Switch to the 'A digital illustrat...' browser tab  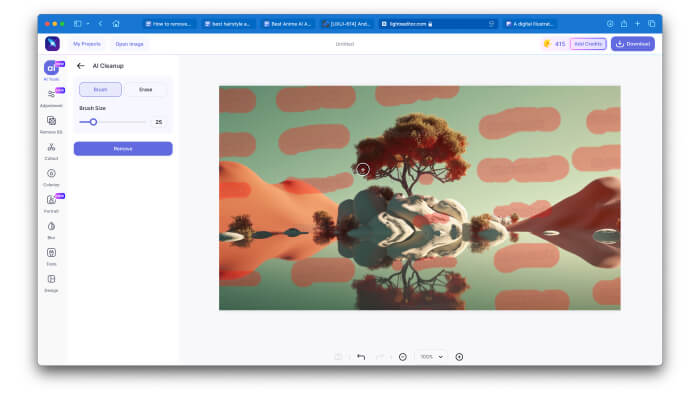pyautogui.click(x=529, y=24)
